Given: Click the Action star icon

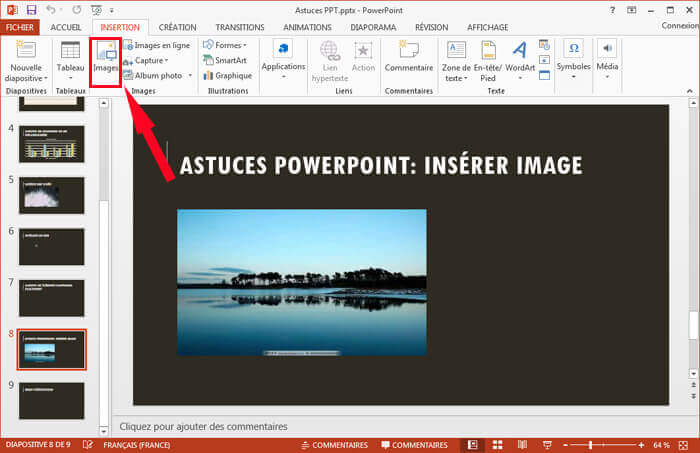Looking at the screenshot, I should [x=363, y=50].
